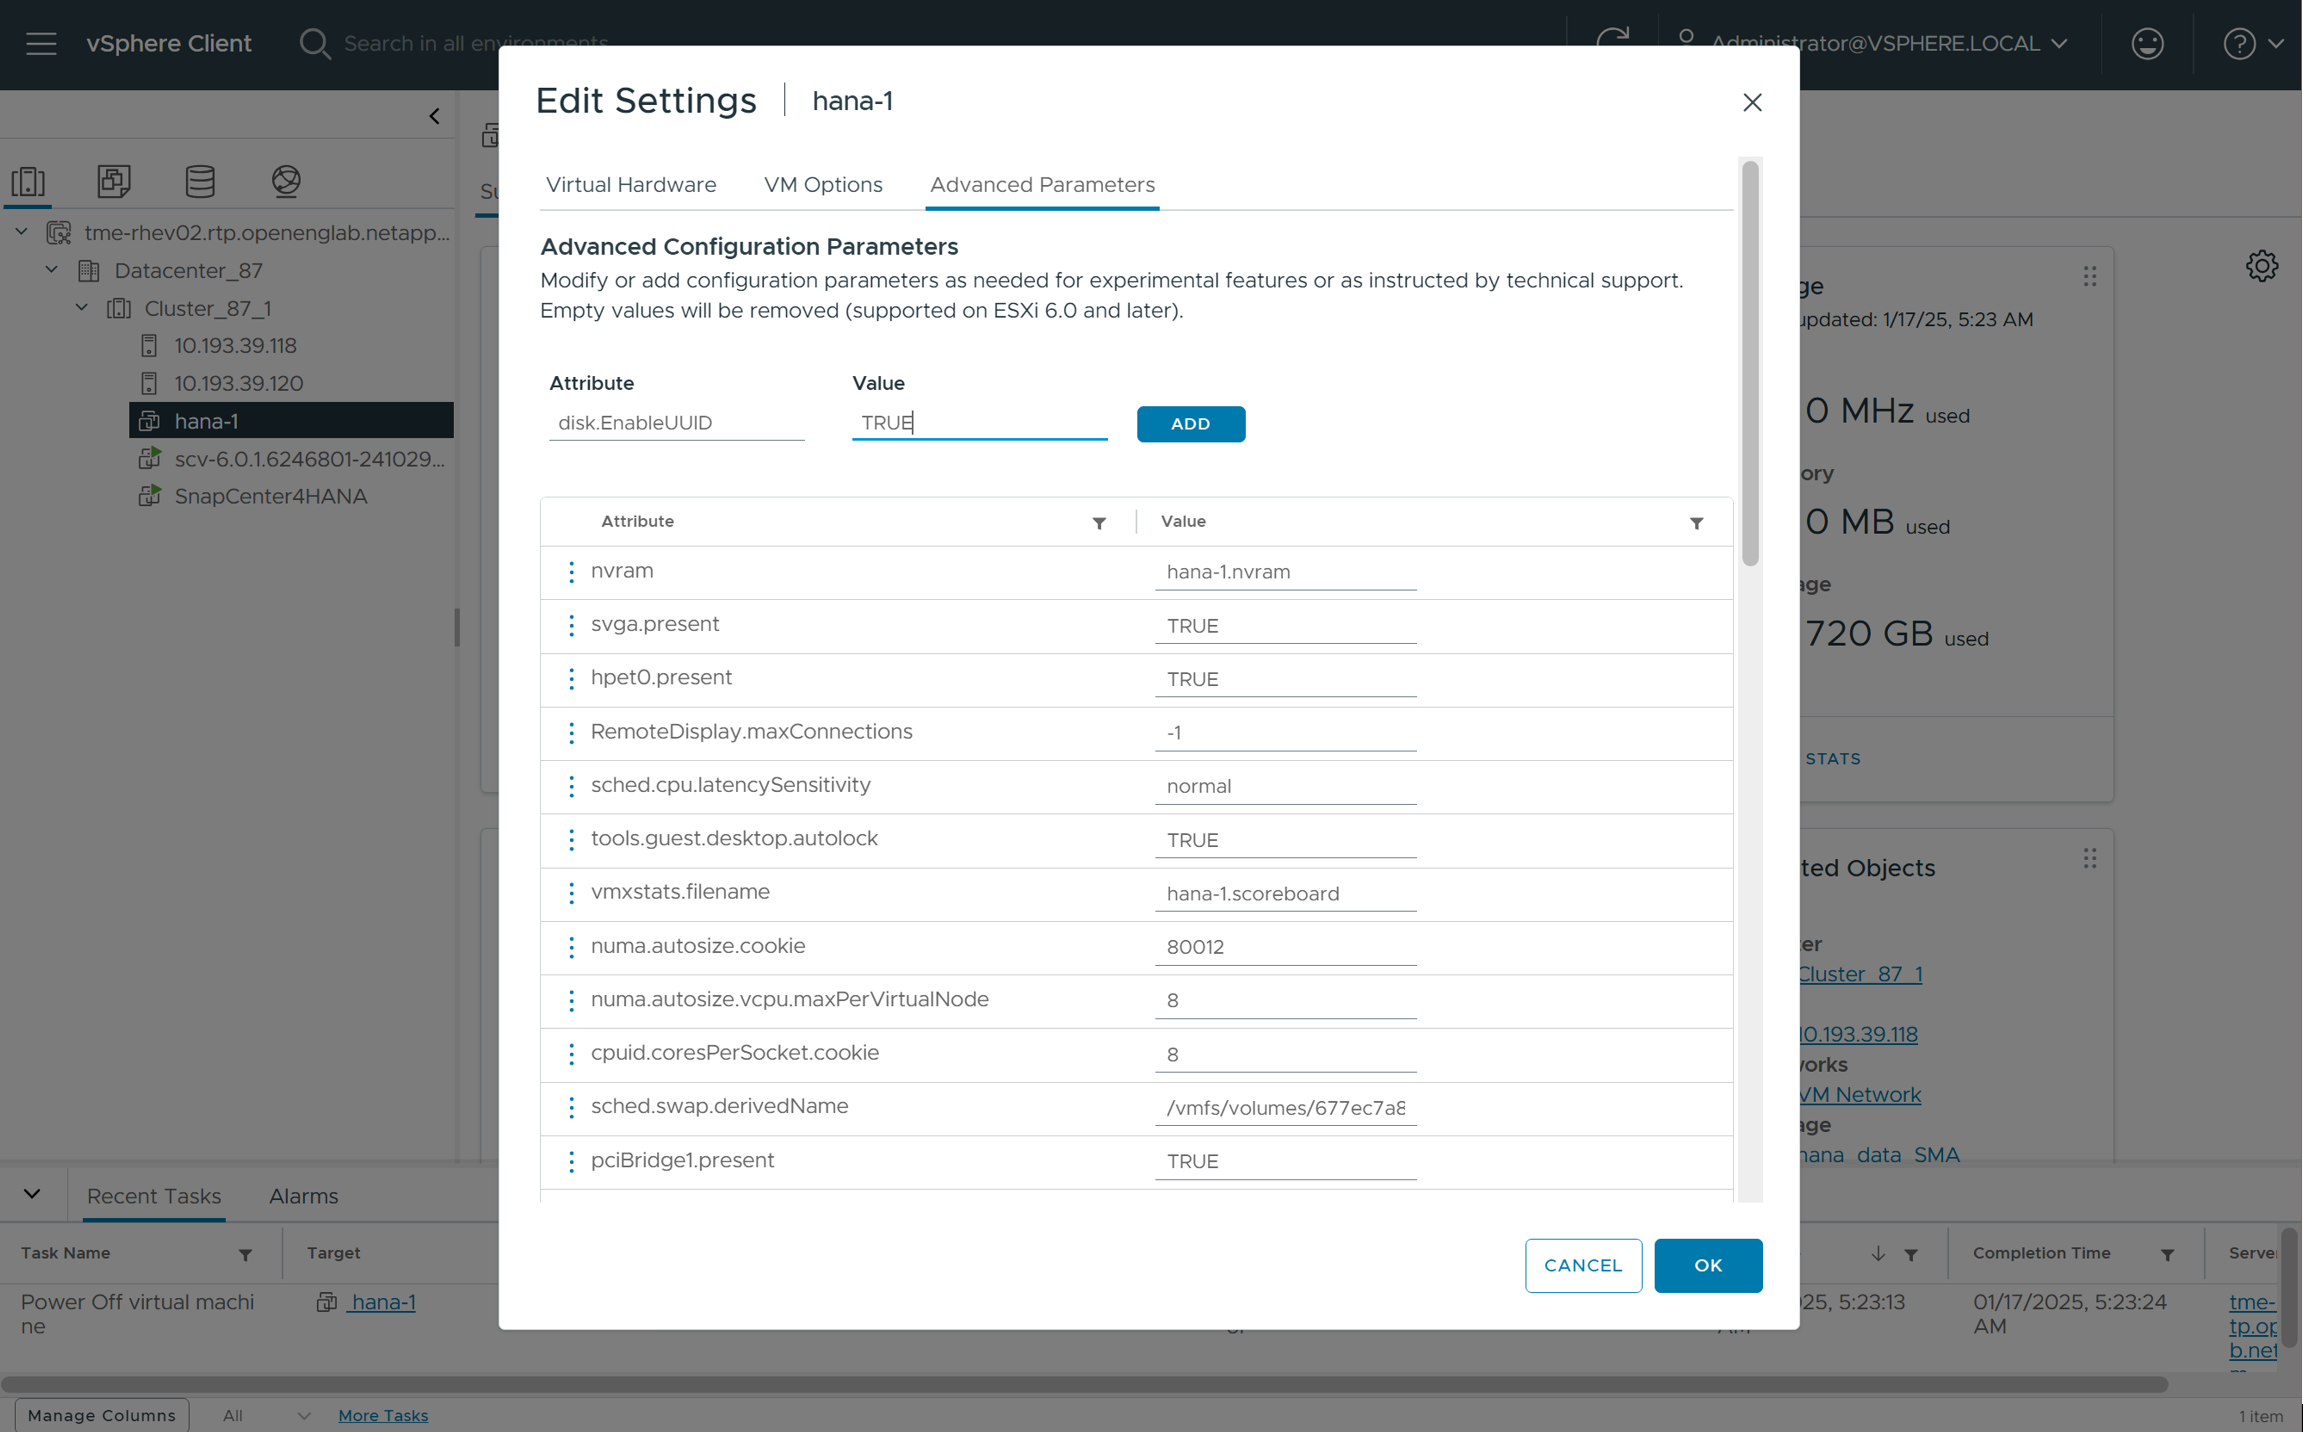Click the smiley feedback icon

click(2147, 44)
